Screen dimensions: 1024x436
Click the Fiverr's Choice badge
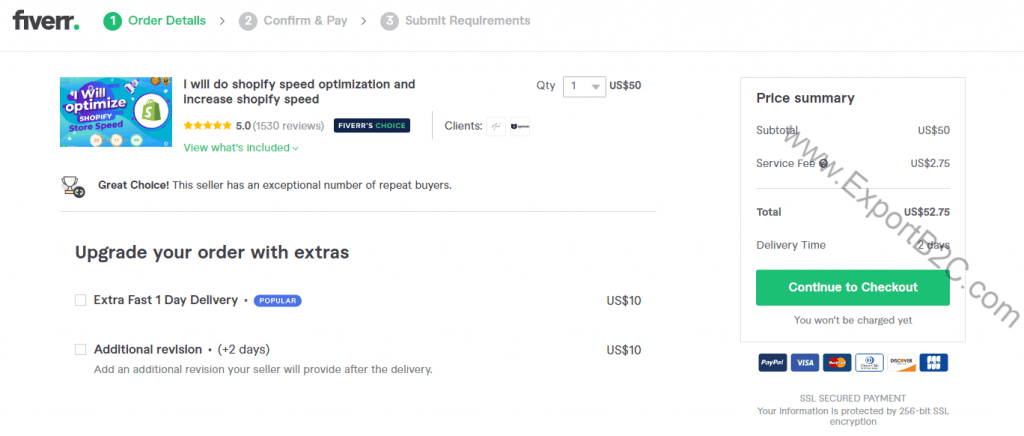[371, 126]
